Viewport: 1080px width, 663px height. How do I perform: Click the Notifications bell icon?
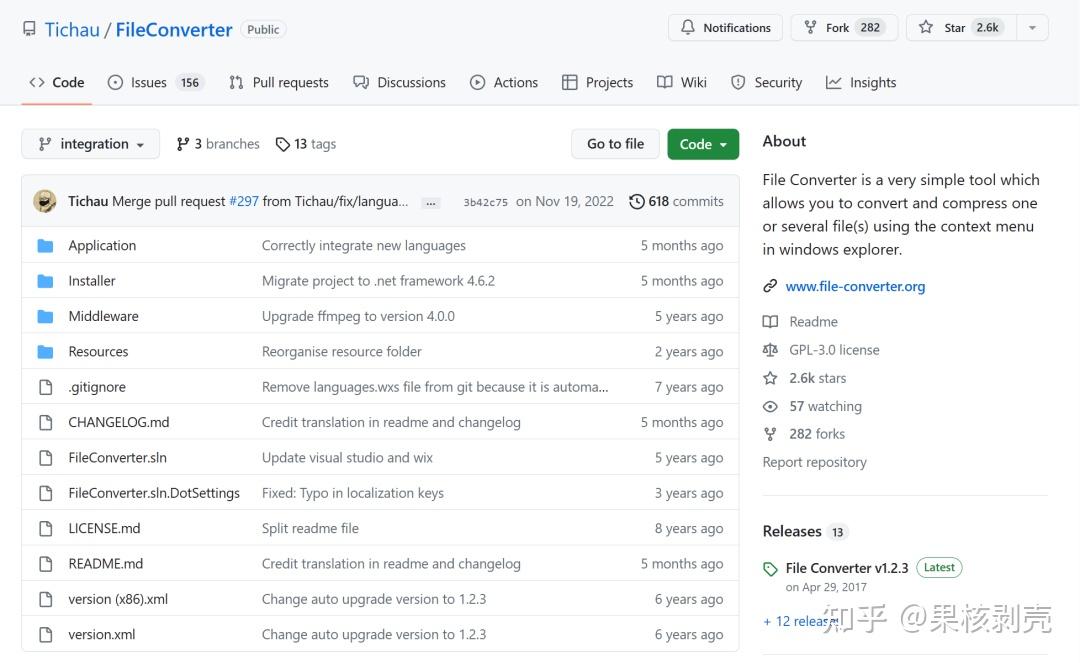688,28
